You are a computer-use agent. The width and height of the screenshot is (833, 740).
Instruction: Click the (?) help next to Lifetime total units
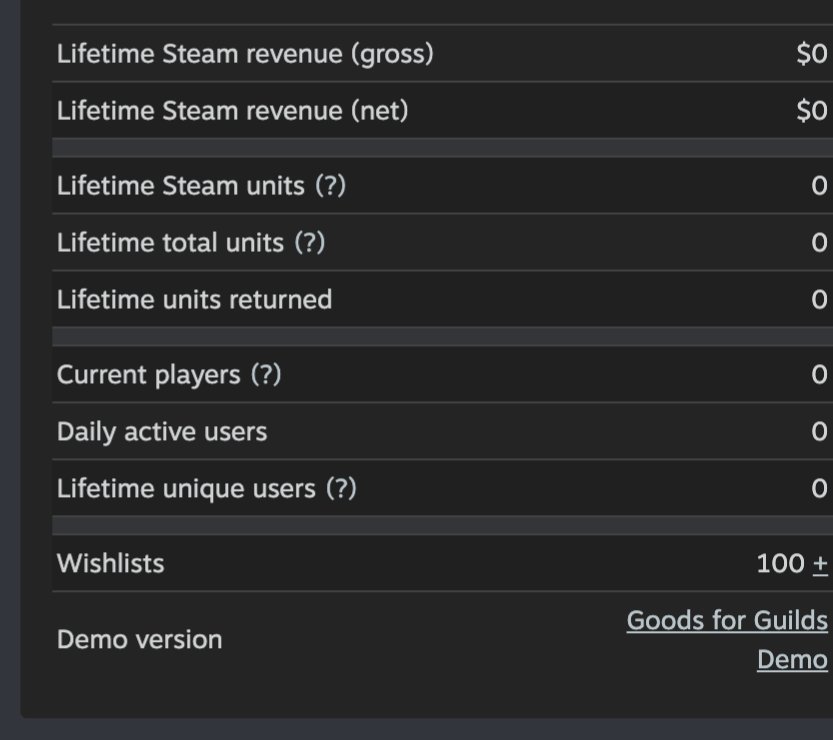pos(310,243)
